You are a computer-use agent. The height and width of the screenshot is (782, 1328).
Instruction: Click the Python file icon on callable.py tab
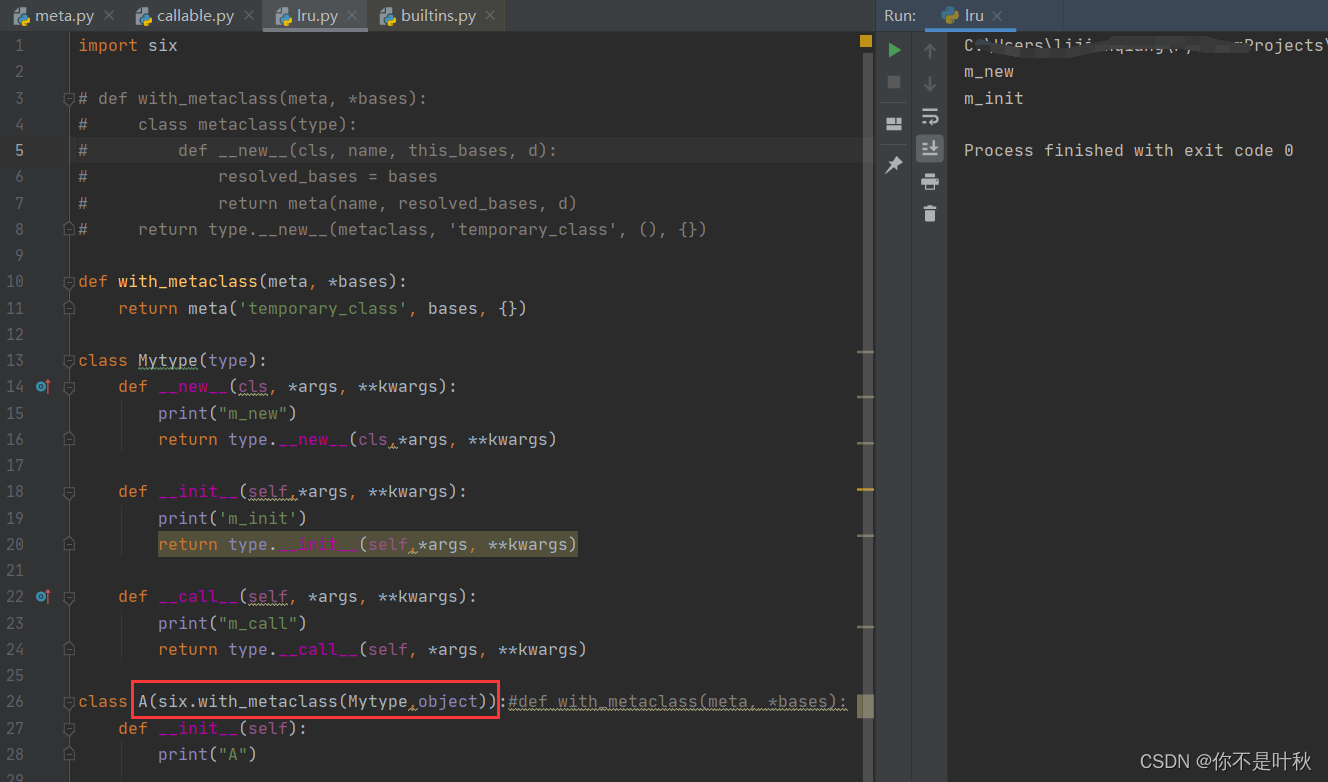coord(143,16)
